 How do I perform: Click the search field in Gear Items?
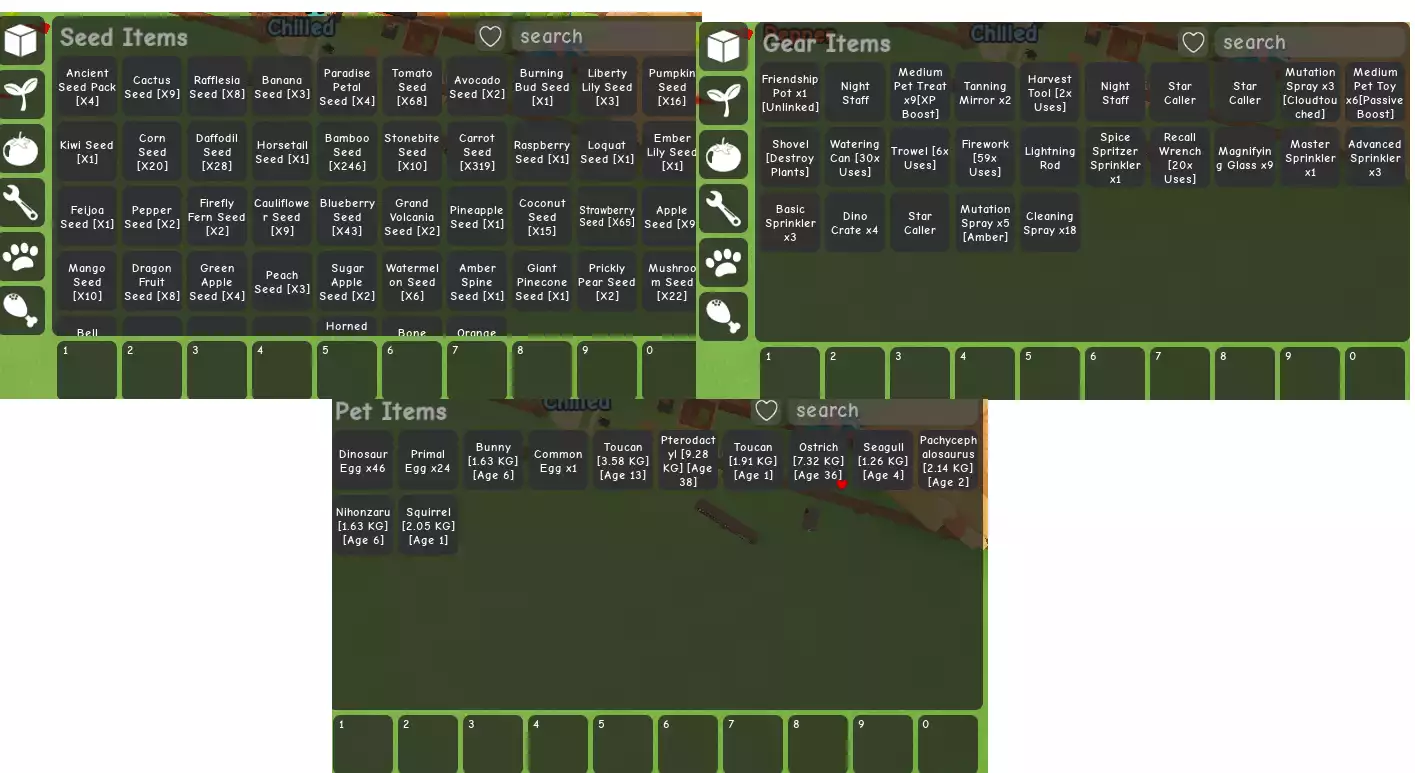1308,43
